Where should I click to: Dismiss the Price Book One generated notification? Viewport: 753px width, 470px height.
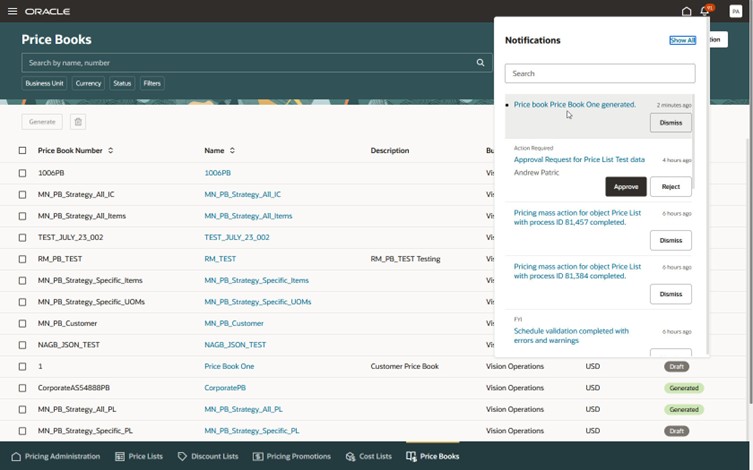click(671, 123)
